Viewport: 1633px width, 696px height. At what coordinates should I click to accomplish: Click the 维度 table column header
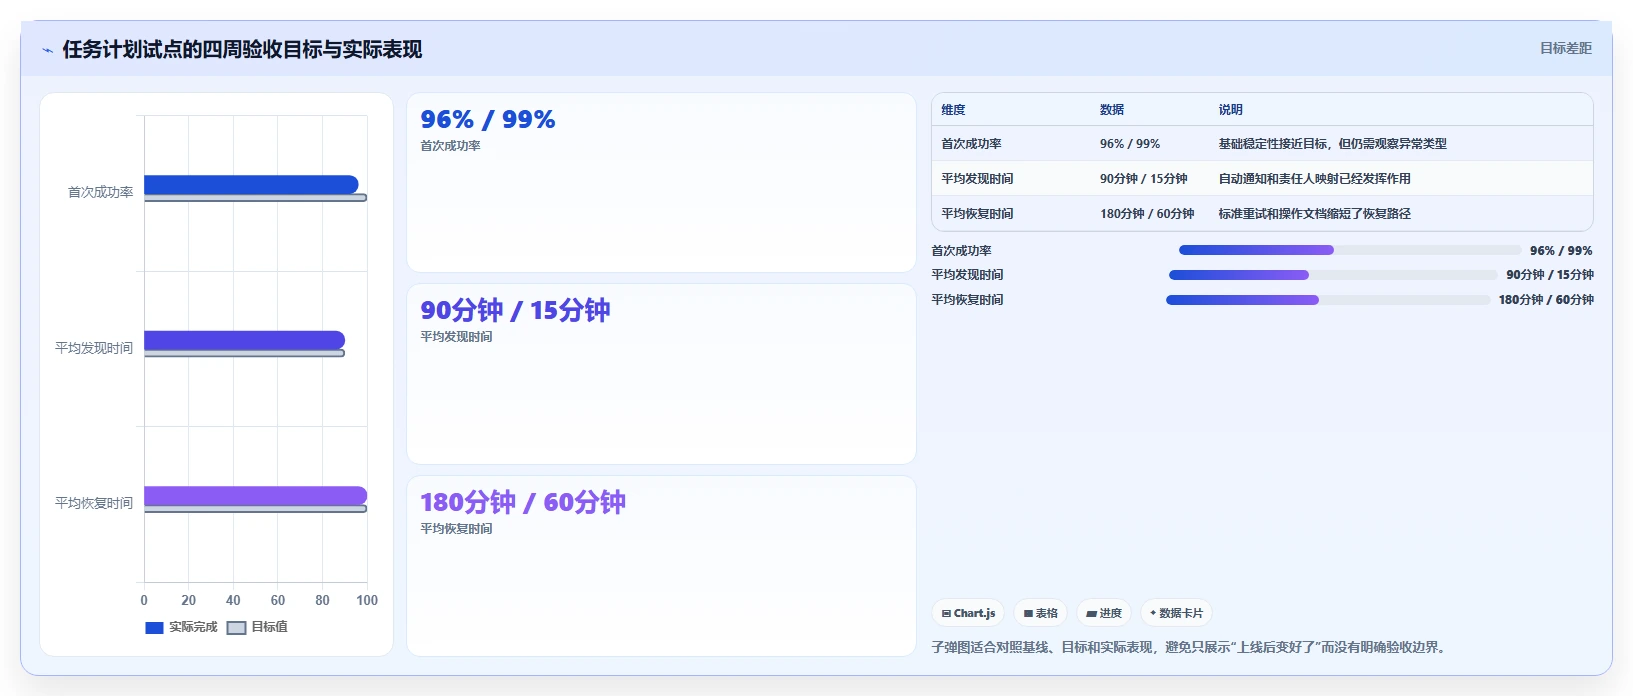tap(953, 110)
